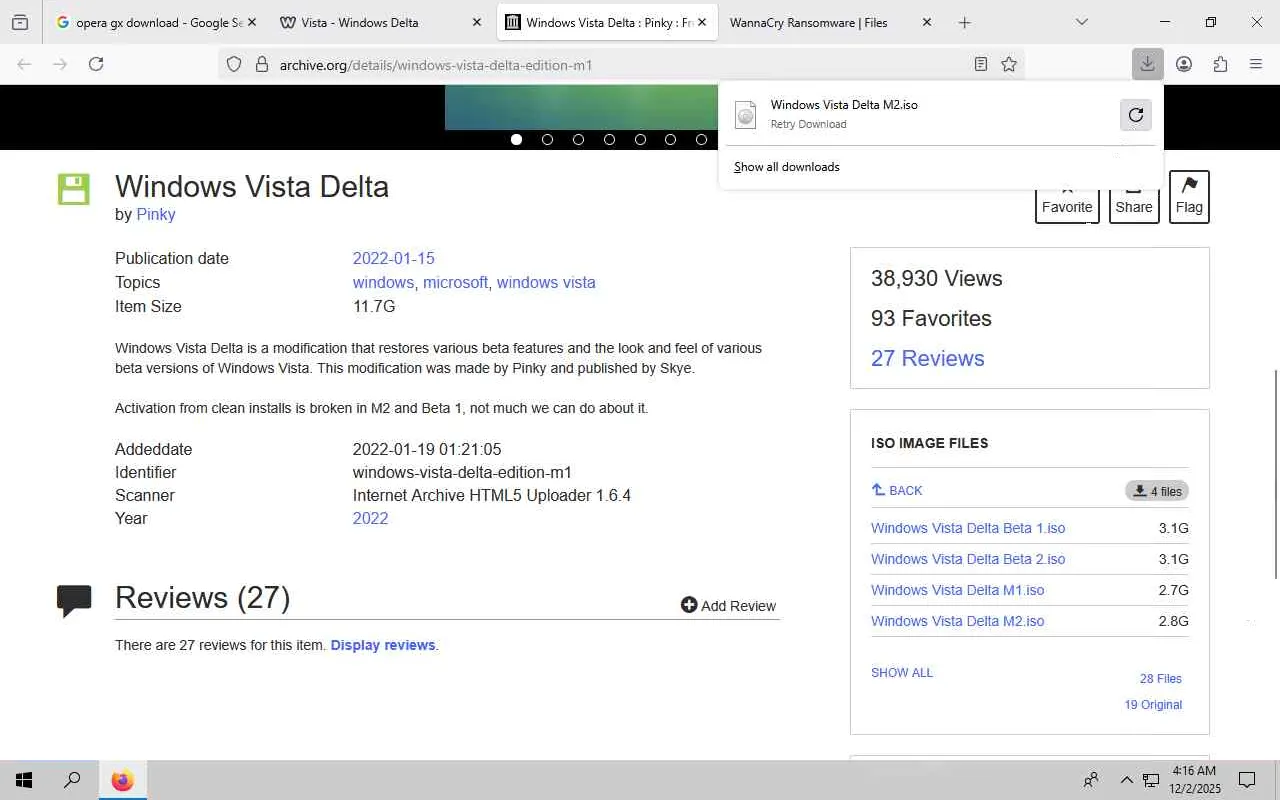
Task: Open the People icon in the taskbar
Action: pos(1091,780)
